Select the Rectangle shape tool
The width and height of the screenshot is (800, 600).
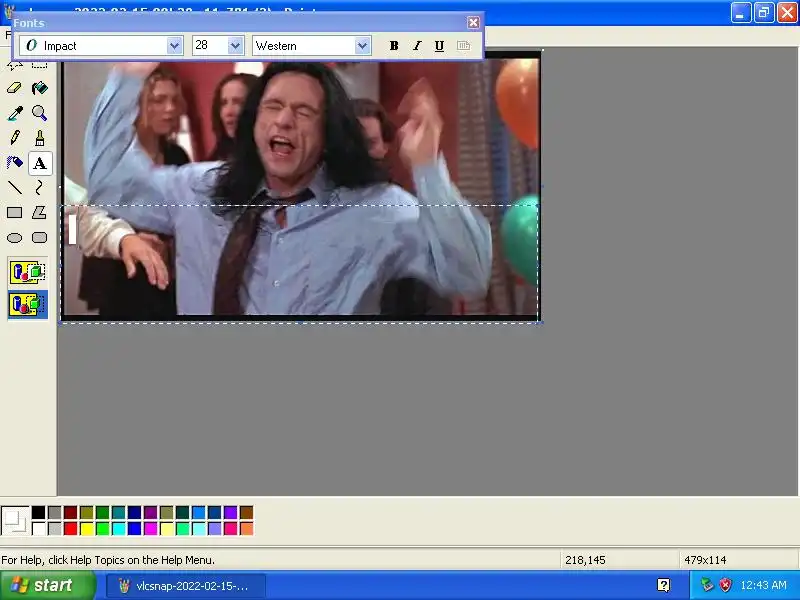[14, 213]
